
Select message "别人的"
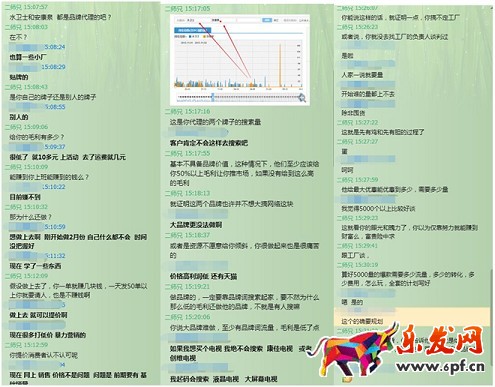pyautogui.click(x=19, y=117)
